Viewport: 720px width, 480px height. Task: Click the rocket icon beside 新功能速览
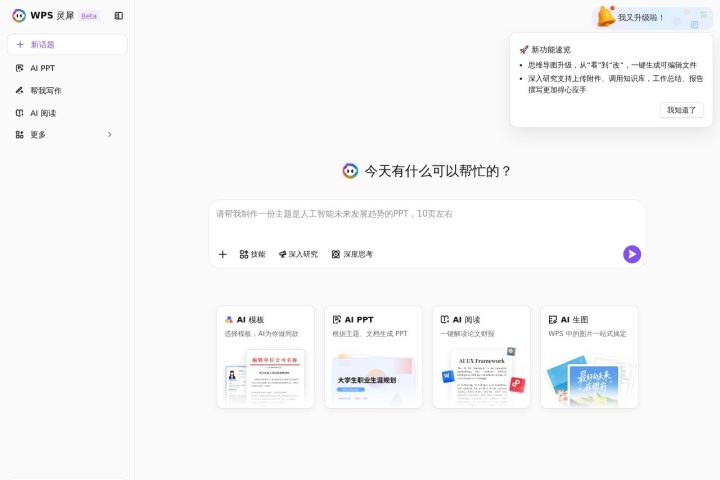524,50
